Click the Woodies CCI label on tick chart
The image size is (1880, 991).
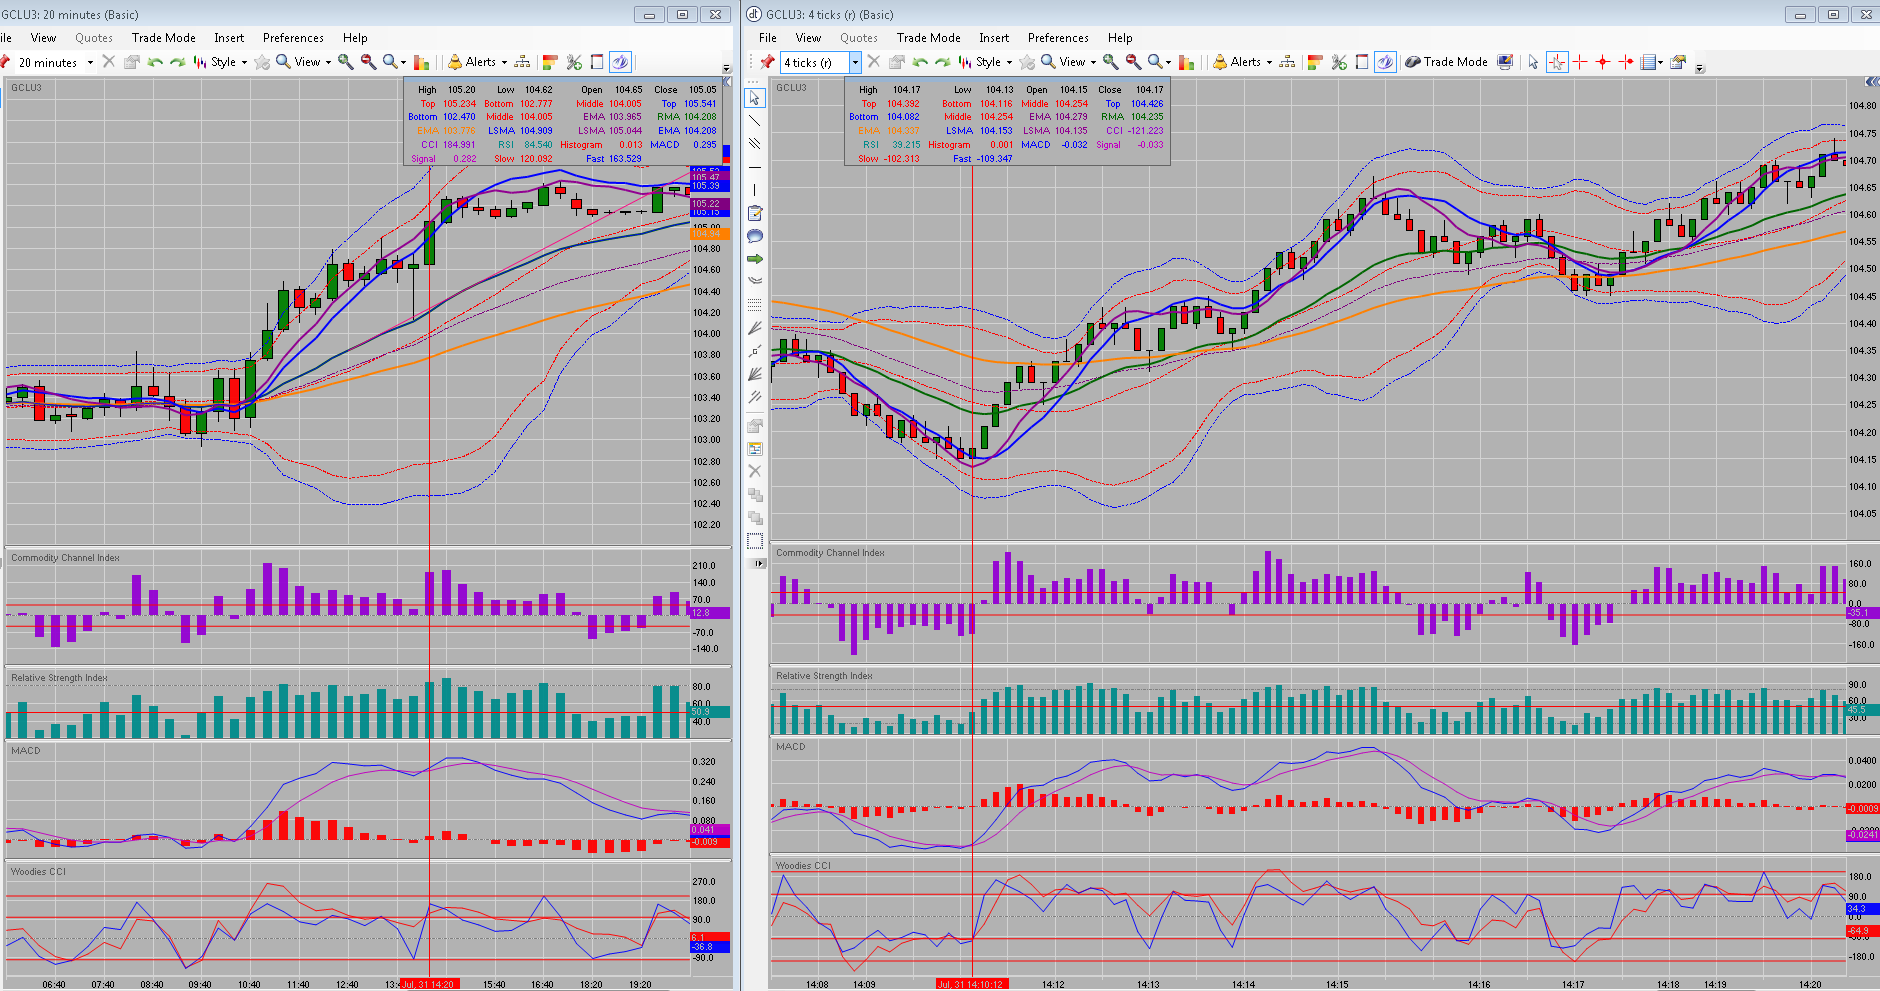[803, 866]
